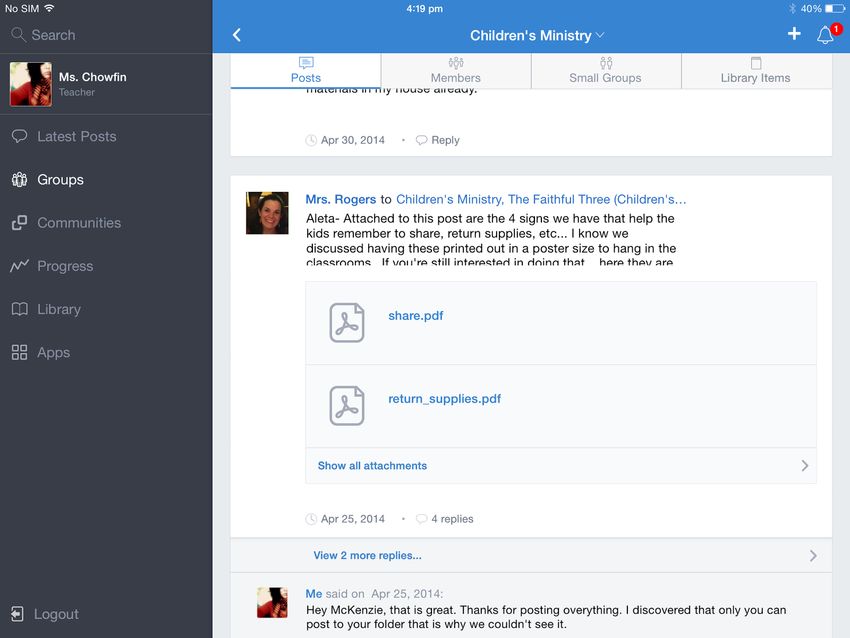This screenshot has width=850, height=638.
Task: Click the Ms. Chowfin name
Action: [x=93, y=77]
